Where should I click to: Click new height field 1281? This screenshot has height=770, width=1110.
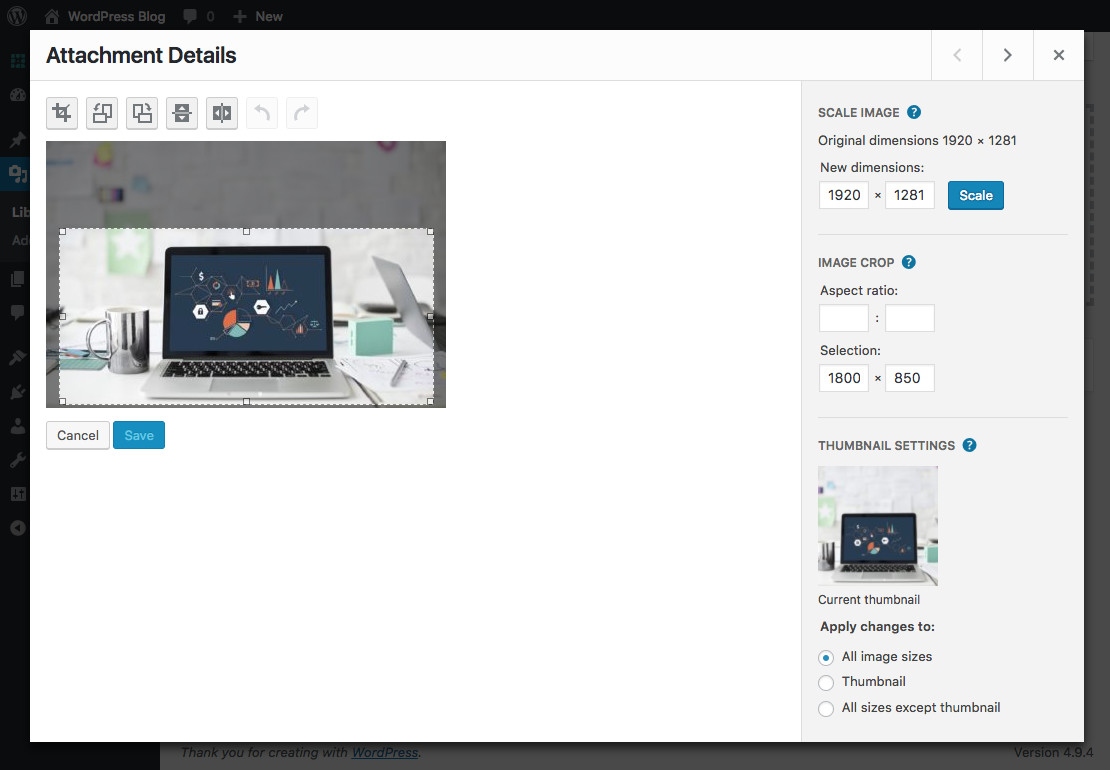pos(910,195)
